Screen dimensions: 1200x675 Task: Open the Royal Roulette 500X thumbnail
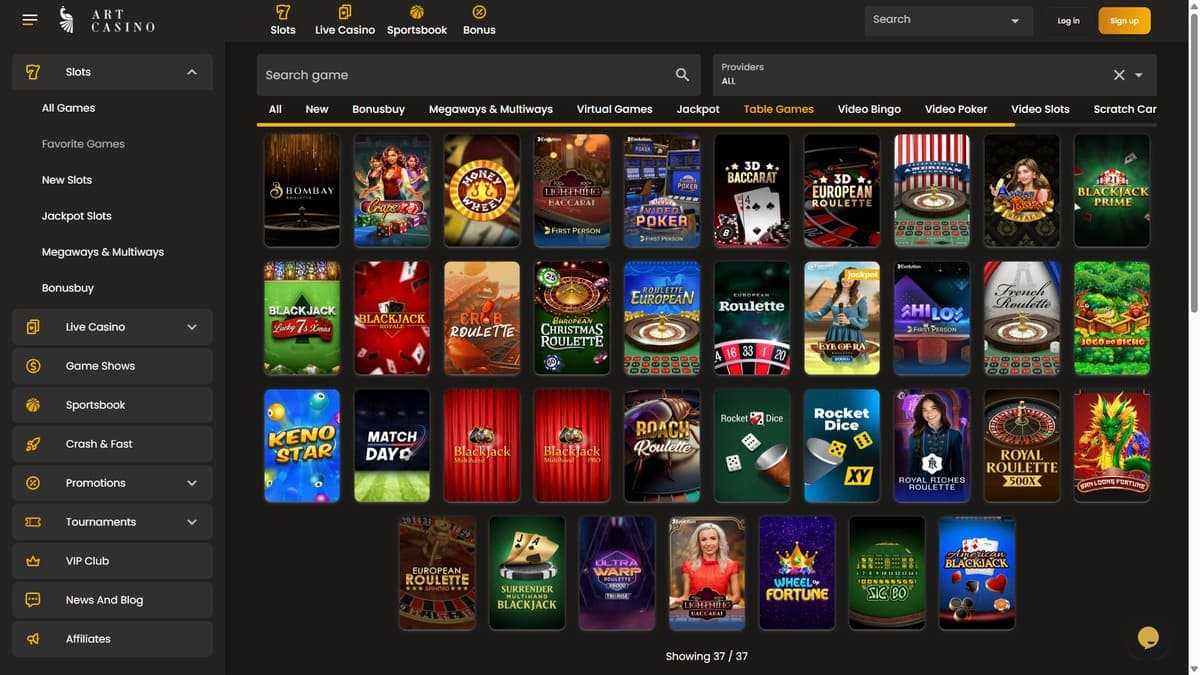pos(1022,446)
